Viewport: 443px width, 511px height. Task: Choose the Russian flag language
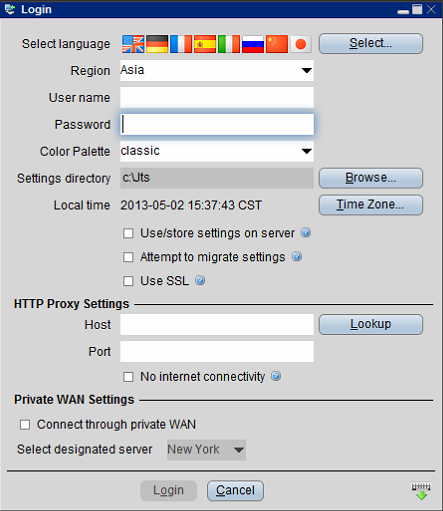point(253,44)
